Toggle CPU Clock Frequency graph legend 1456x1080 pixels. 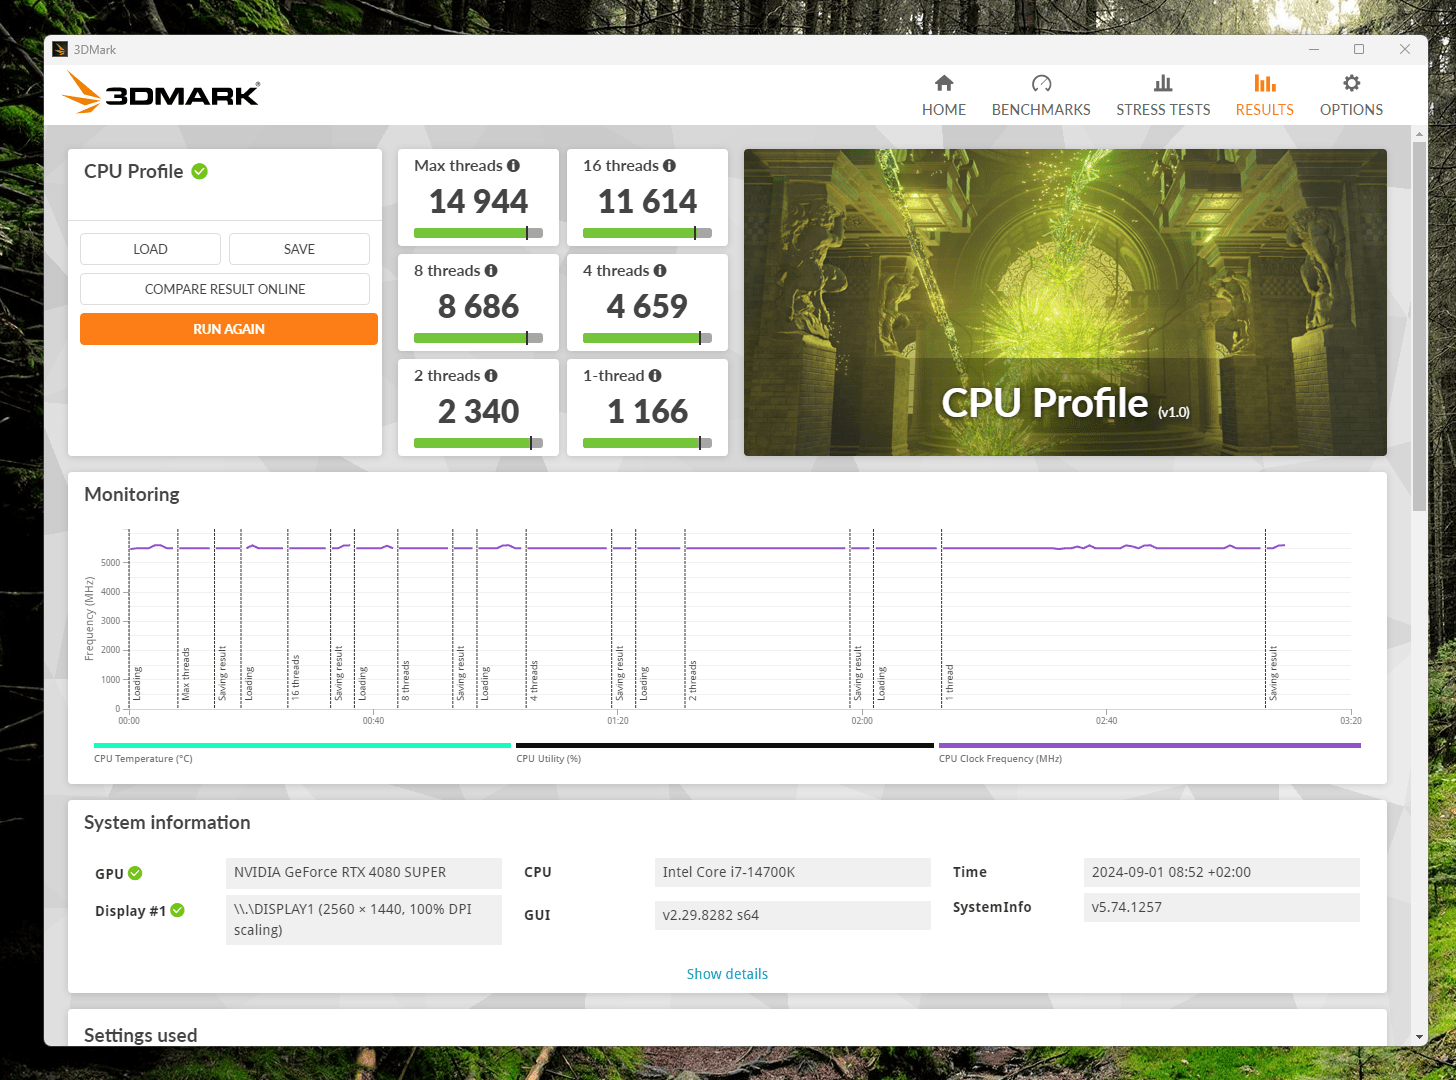point(1150,752)
